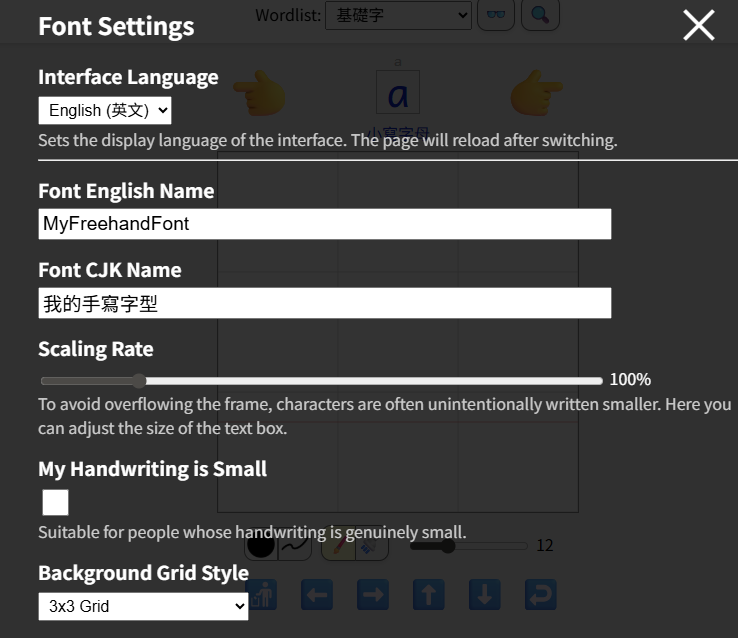The image size is (738, 638).
Task: Click the 100% scaling value
Action: coord(630,379)
